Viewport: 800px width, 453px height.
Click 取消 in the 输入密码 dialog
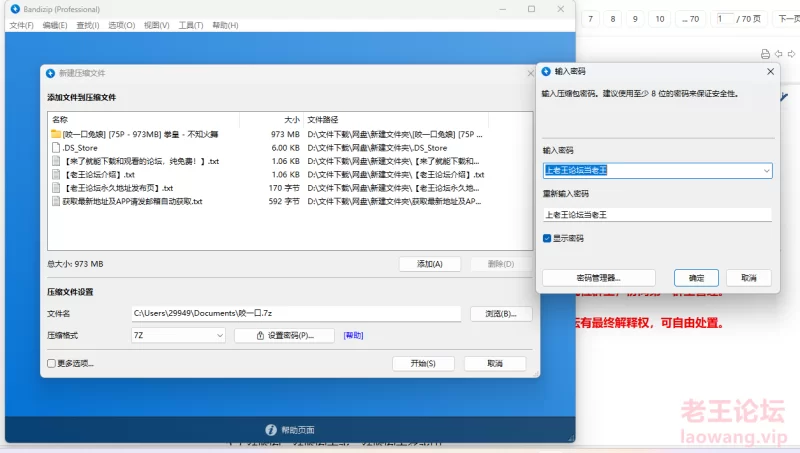[x=748, y=278]
